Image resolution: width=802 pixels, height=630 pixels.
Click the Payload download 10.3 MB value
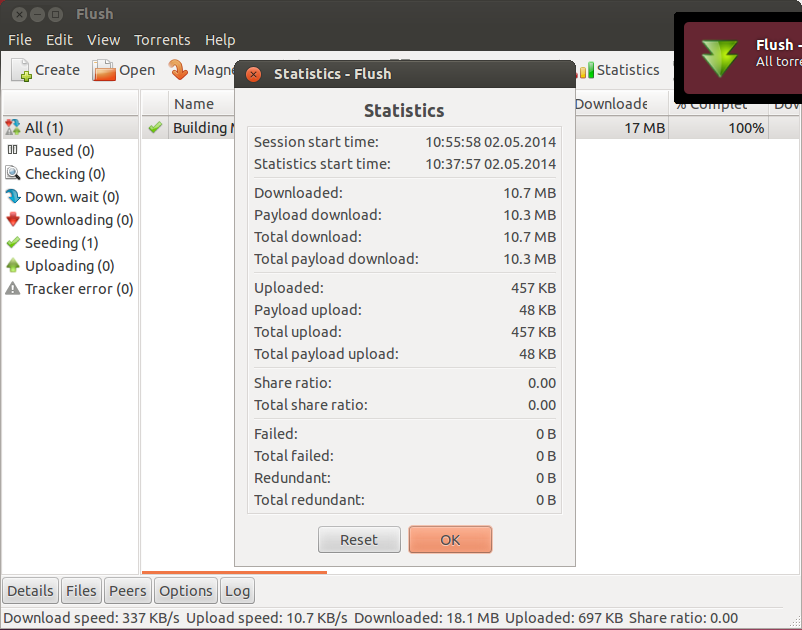[x=529, y=215]
